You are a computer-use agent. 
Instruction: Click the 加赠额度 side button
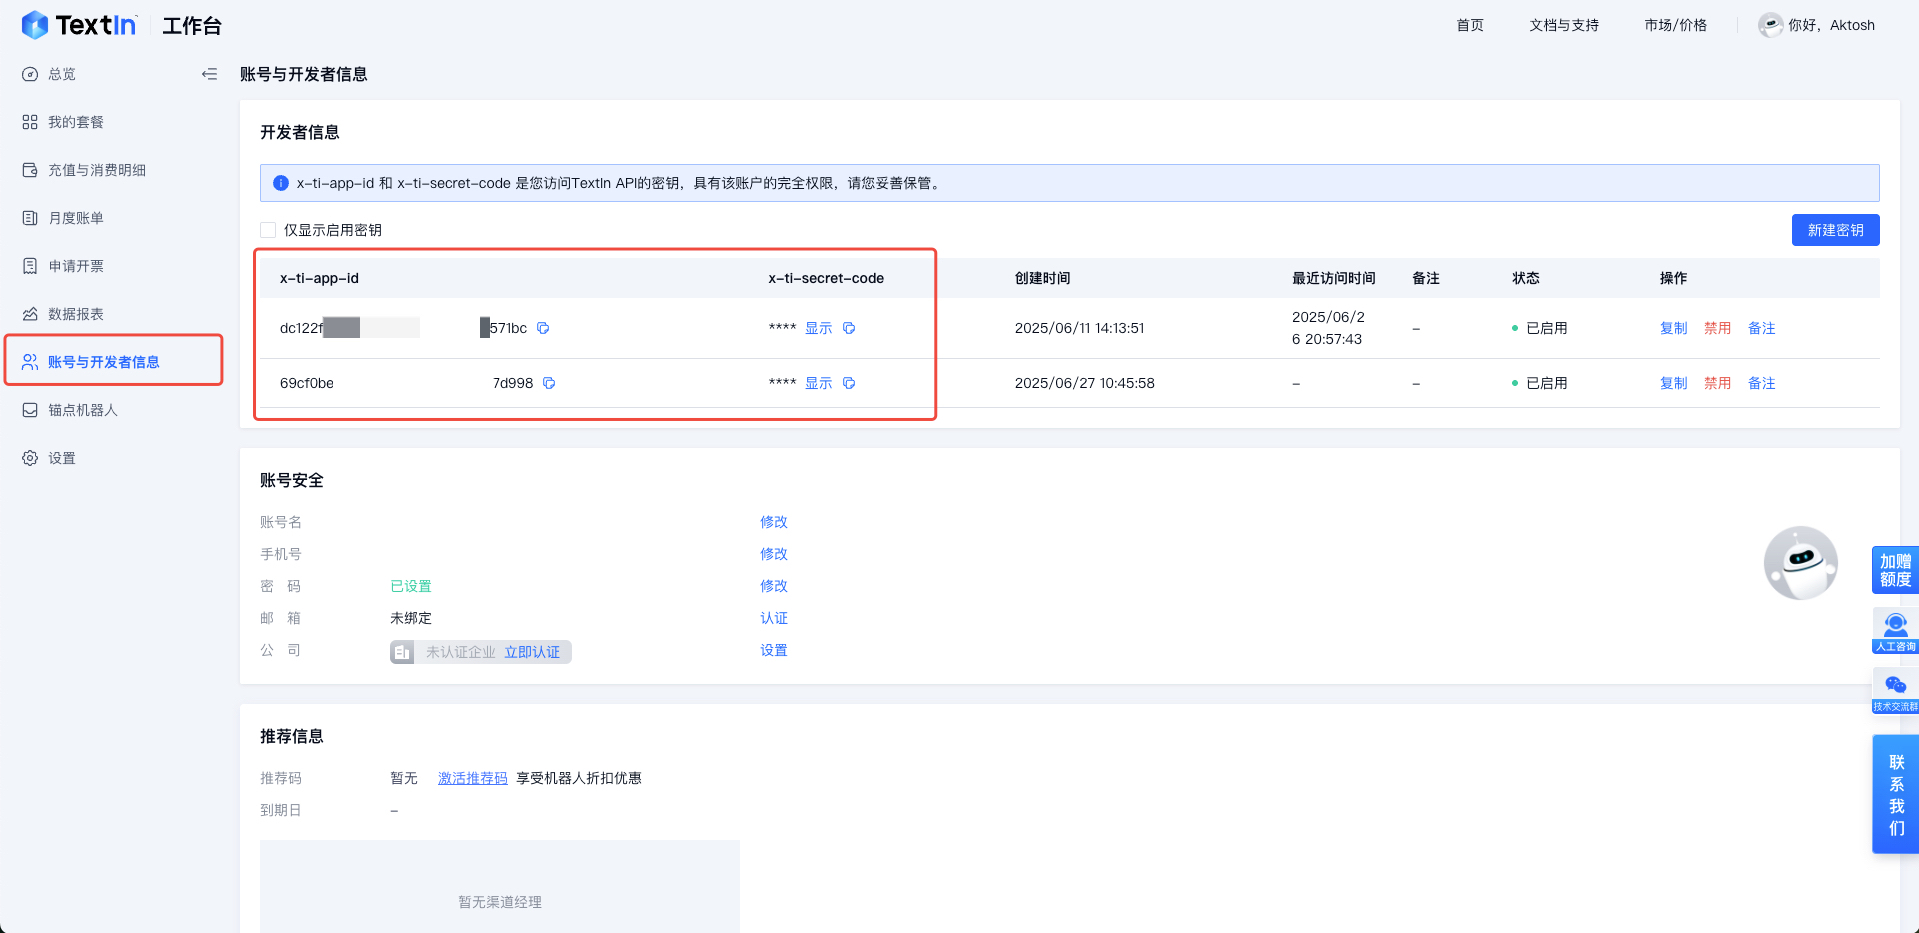(x=1895, y=570)
